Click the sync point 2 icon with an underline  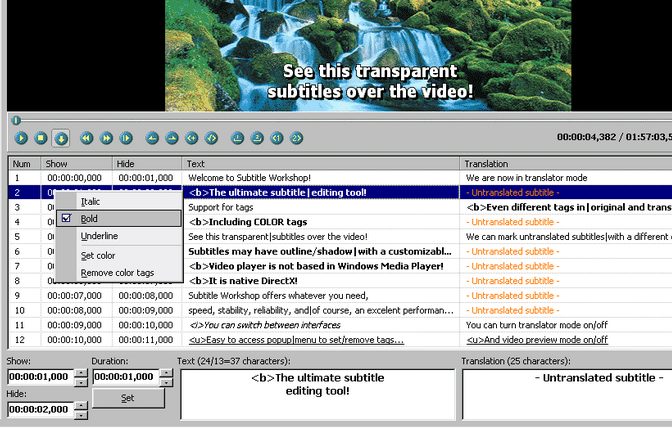(257, 138)
